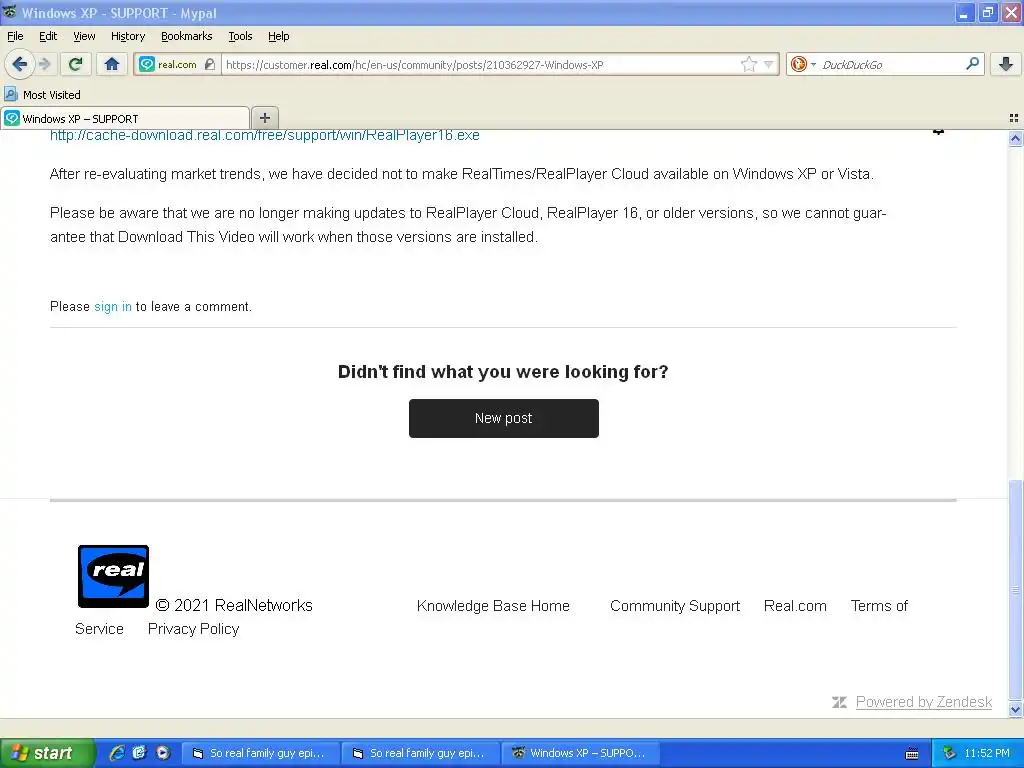Open a new tab with plus button
1024x768 pixels.
click(264, 118)
